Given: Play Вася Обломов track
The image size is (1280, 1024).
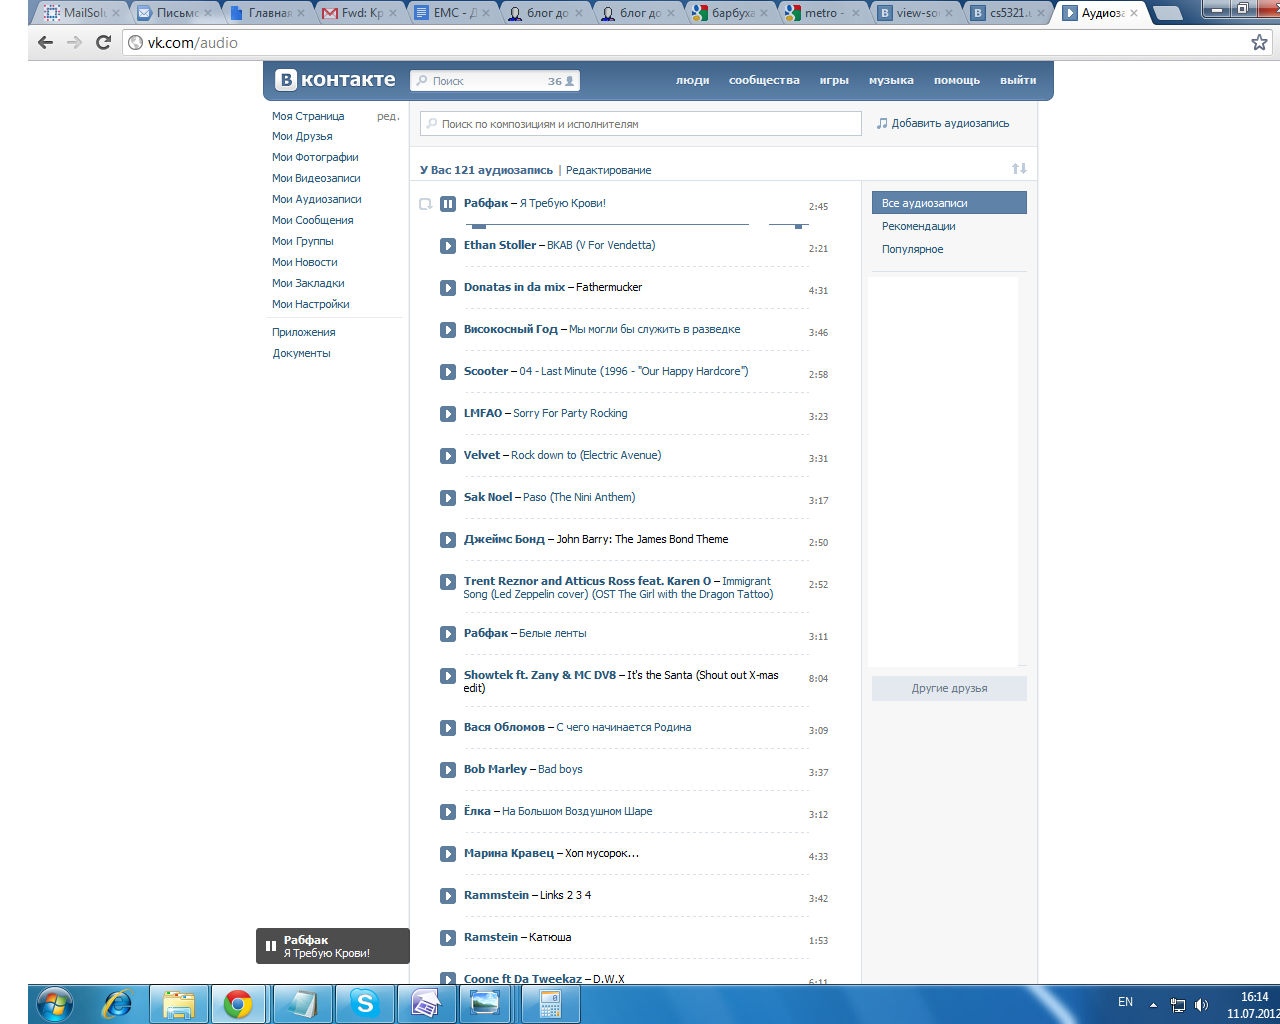Looking at the screenshot, I should tap(448, 728).
